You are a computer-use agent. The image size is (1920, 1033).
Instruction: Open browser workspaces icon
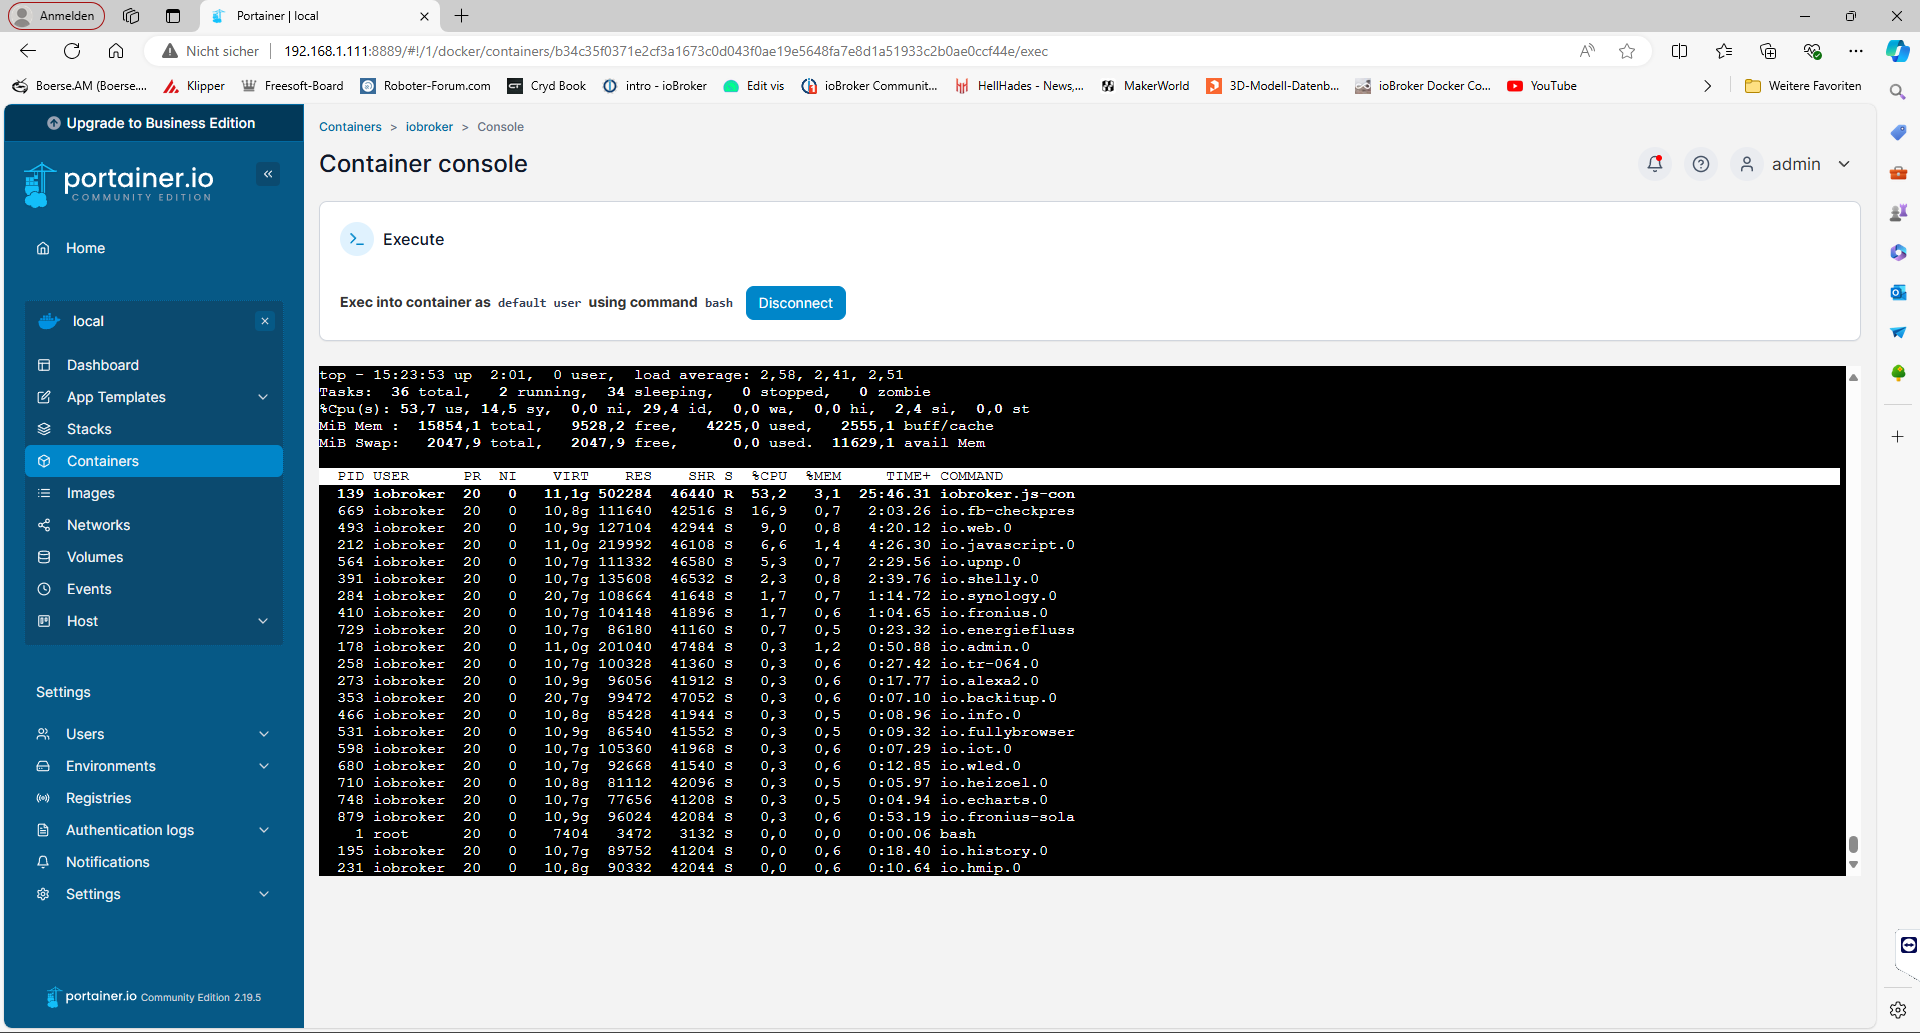(x=131, y=16)
